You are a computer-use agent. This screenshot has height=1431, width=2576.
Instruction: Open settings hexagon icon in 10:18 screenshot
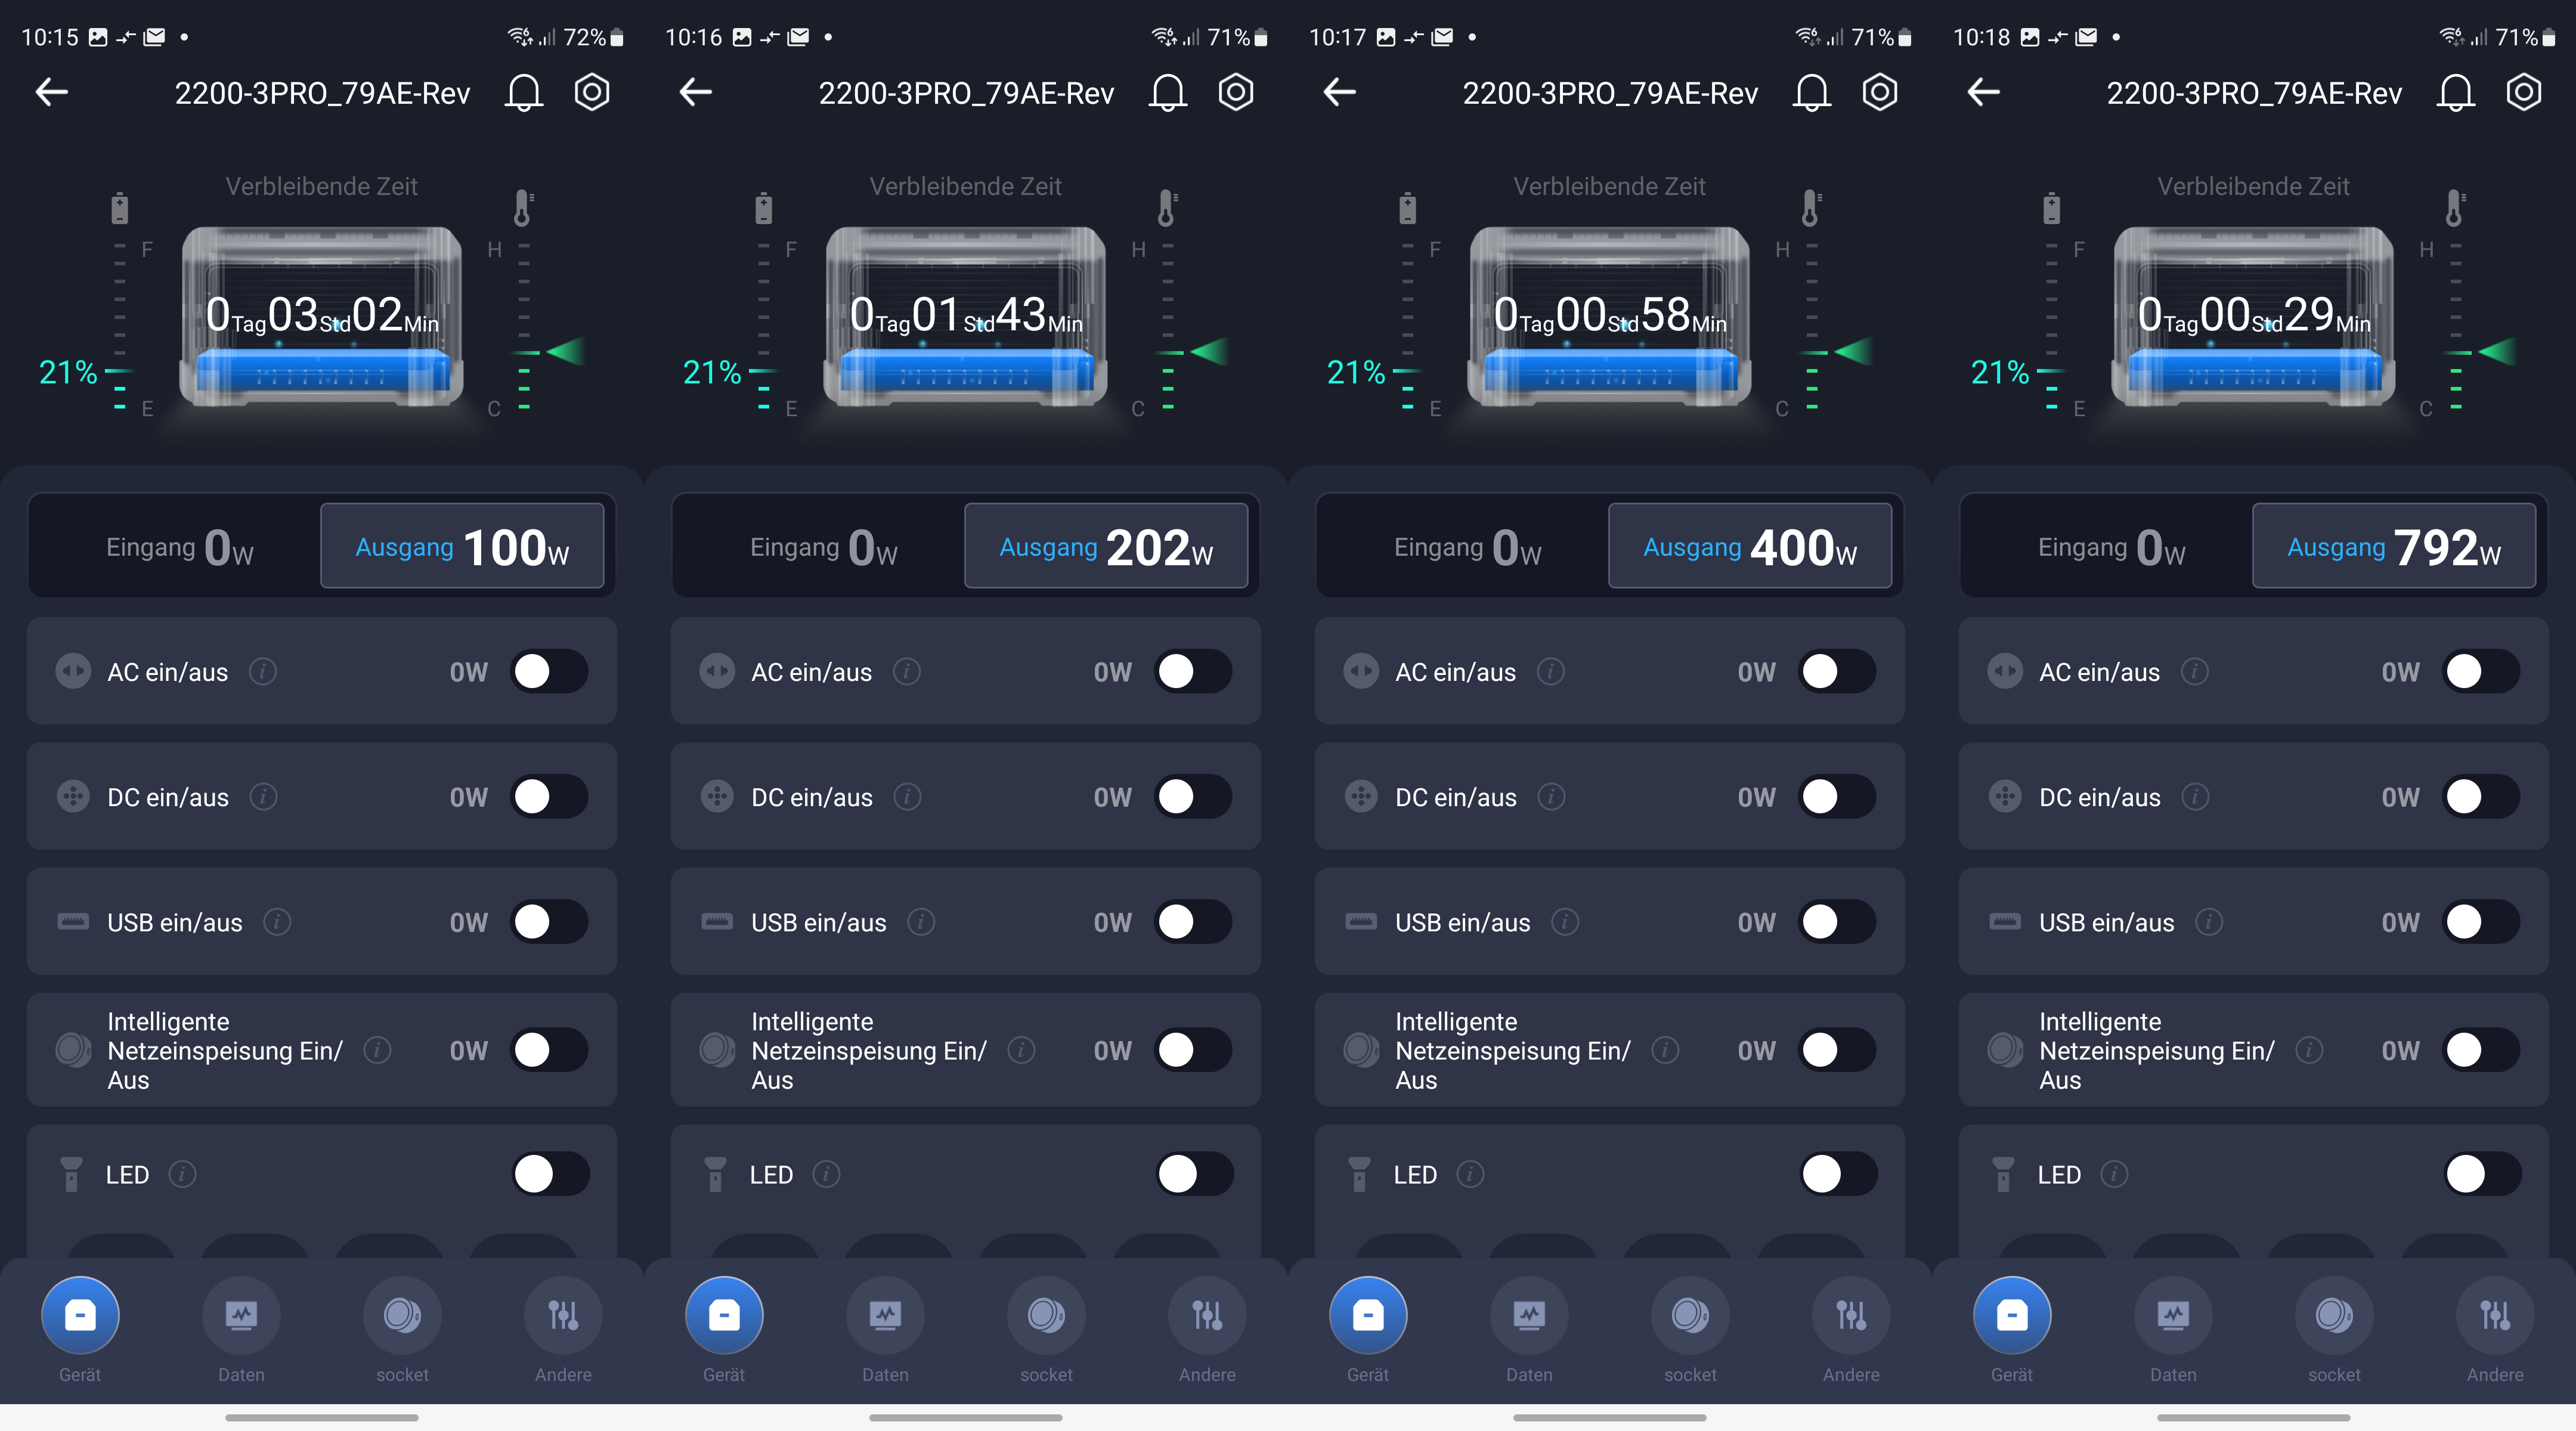[2523, 93]
